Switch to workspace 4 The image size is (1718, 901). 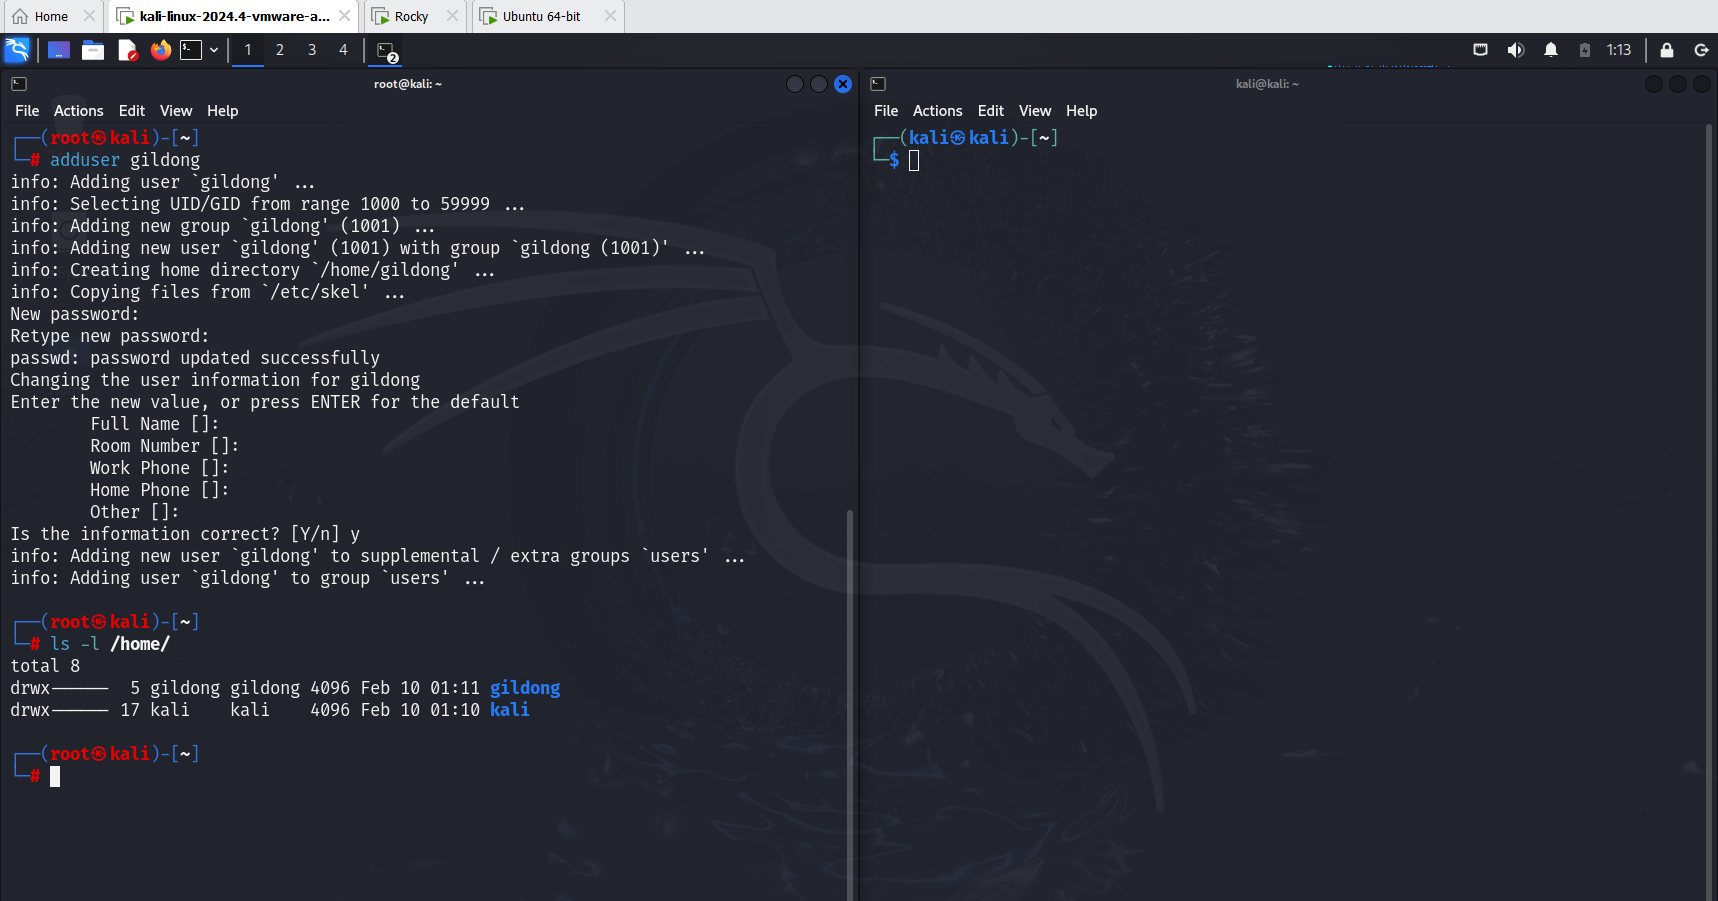click(x=343, y=50)
